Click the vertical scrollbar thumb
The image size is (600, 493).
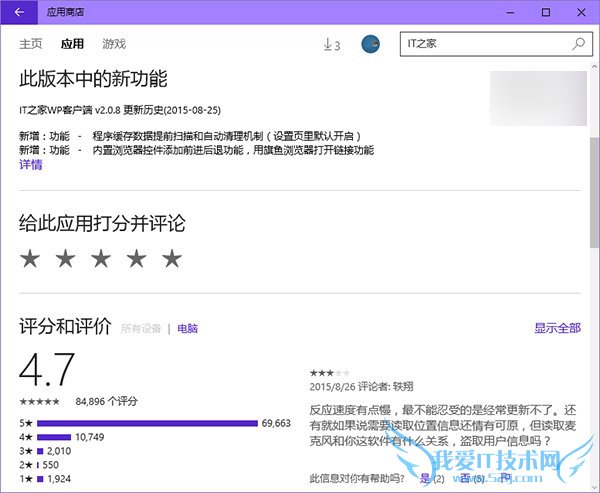tap(594, 192)
